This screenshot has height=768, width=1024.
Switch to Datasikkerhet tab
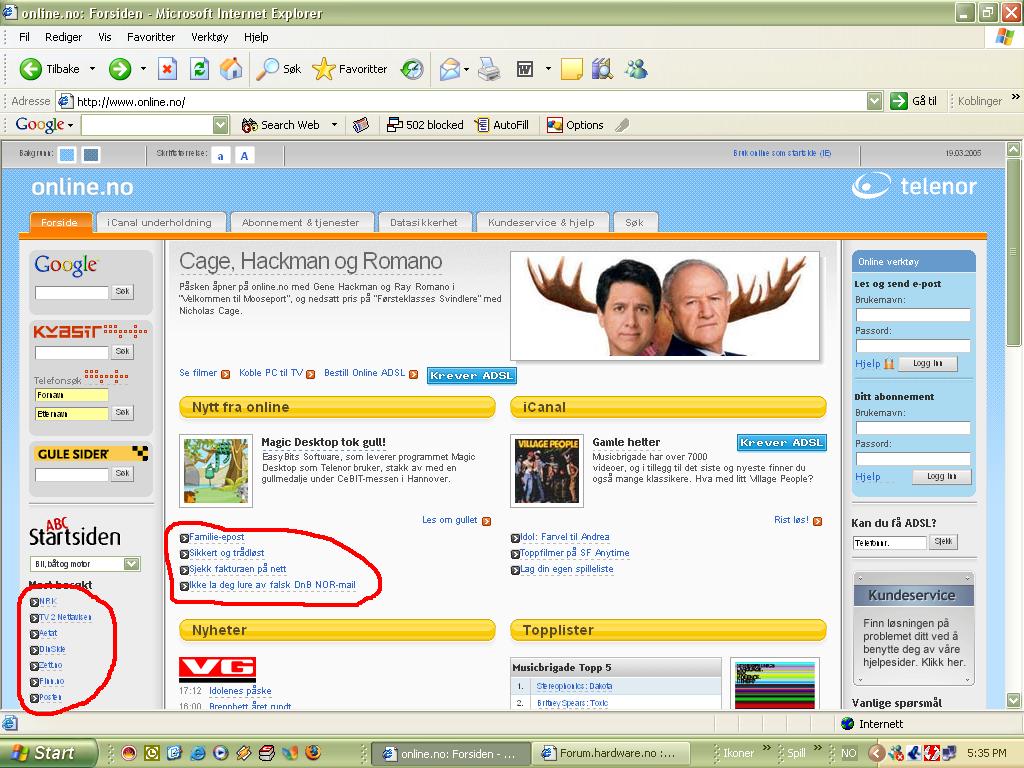coord(424,222)
